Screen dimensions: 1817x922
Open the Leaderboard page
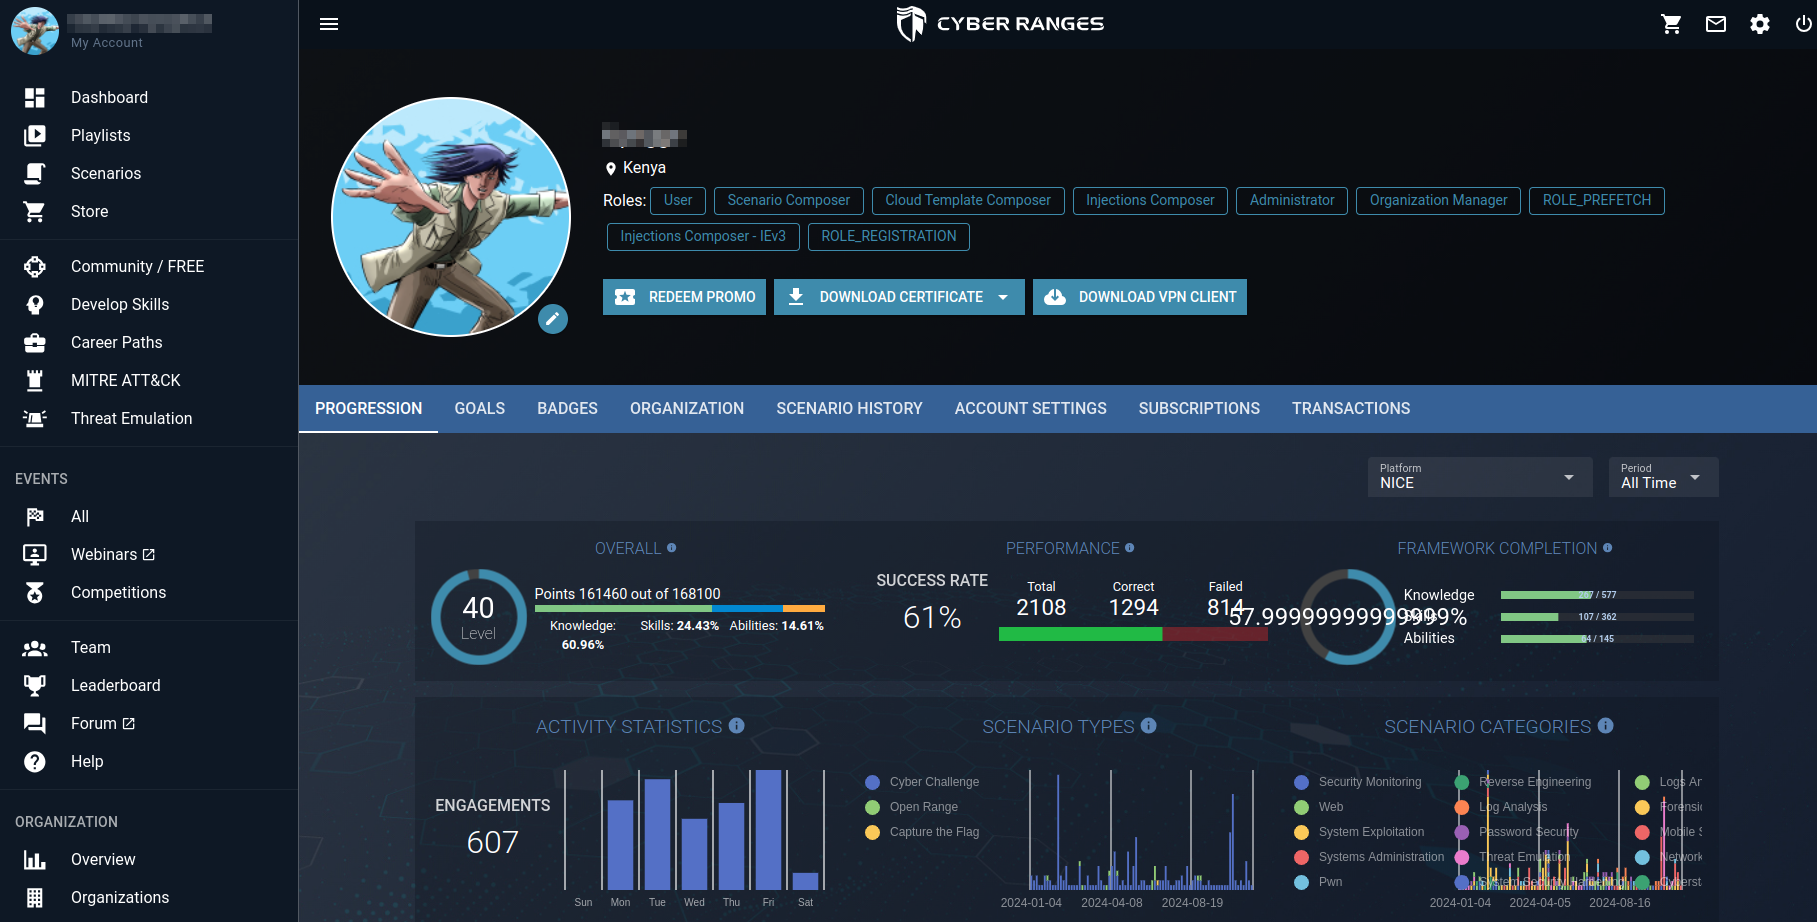[115, 685]
